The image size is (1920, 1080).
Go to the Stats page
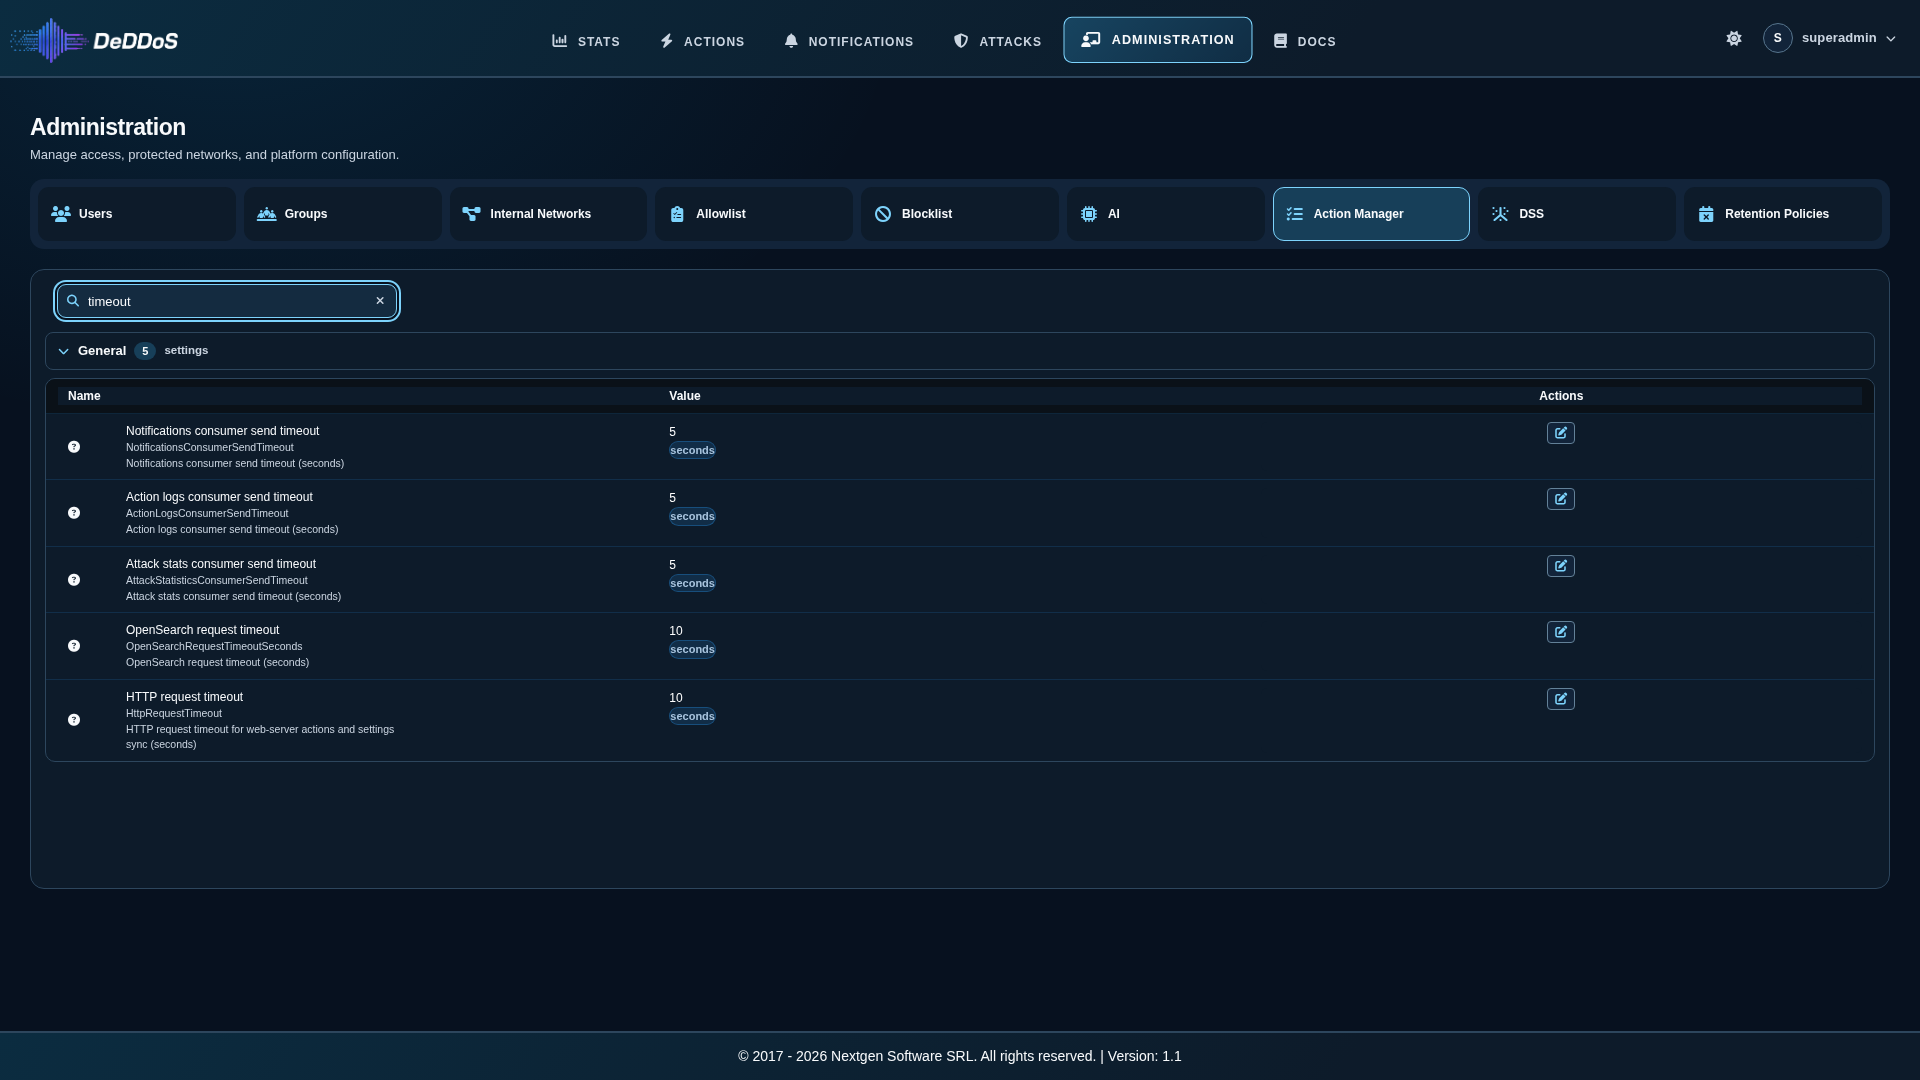586,41
